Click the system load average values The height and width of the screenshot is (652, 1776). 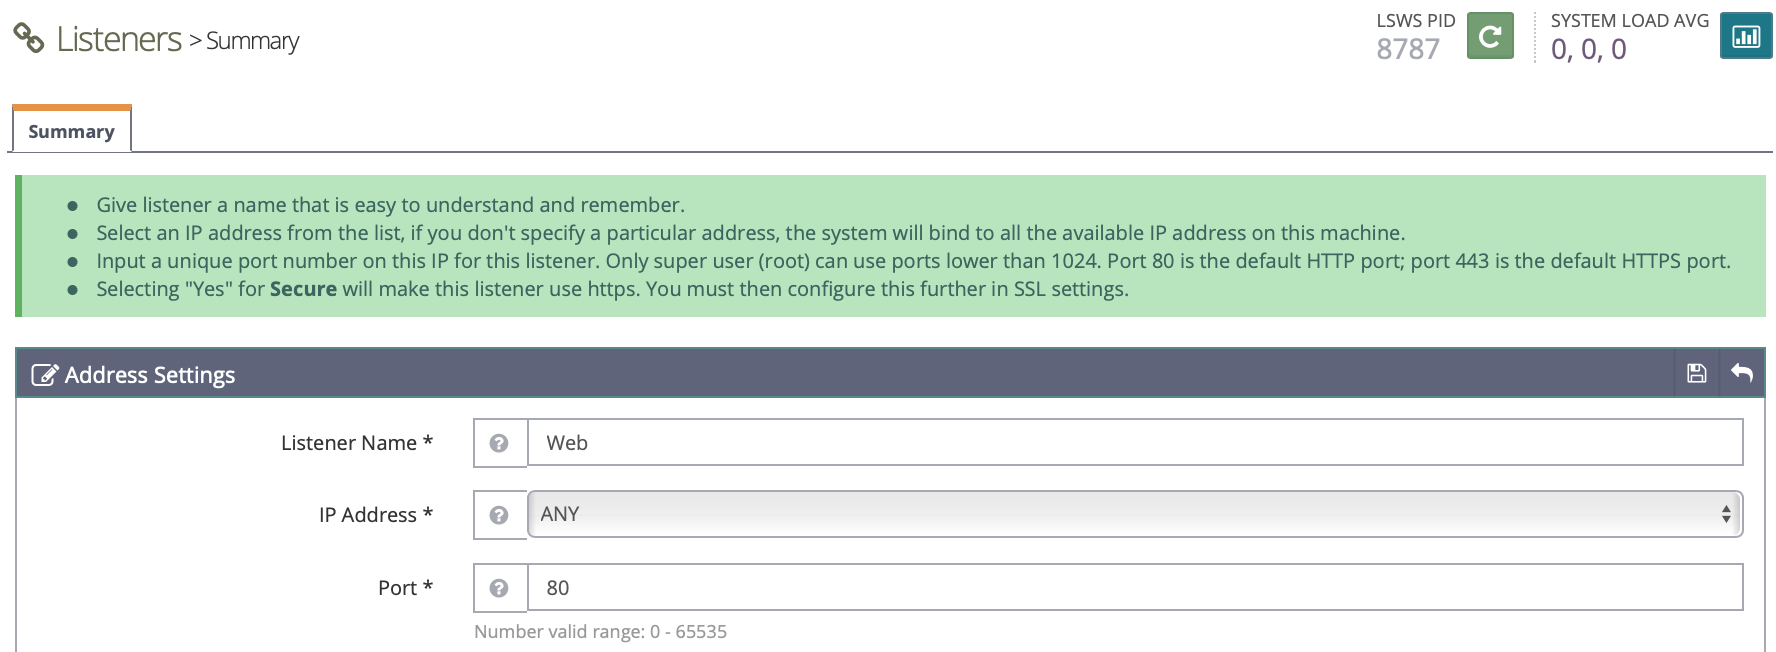point(1588,49)
